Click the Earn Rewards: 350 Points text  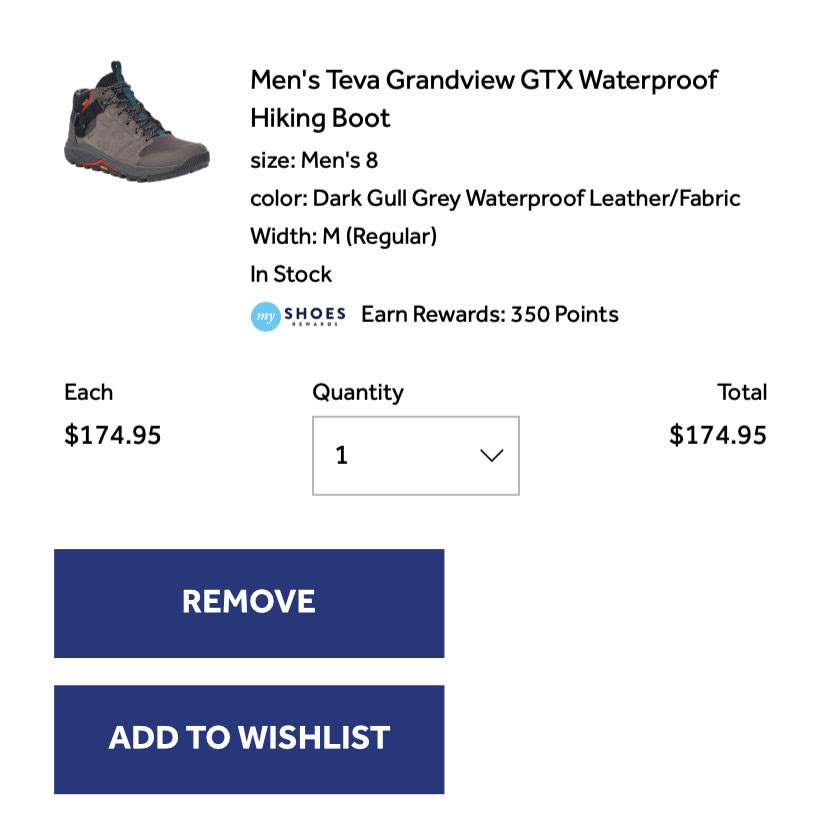coord(490,314)
